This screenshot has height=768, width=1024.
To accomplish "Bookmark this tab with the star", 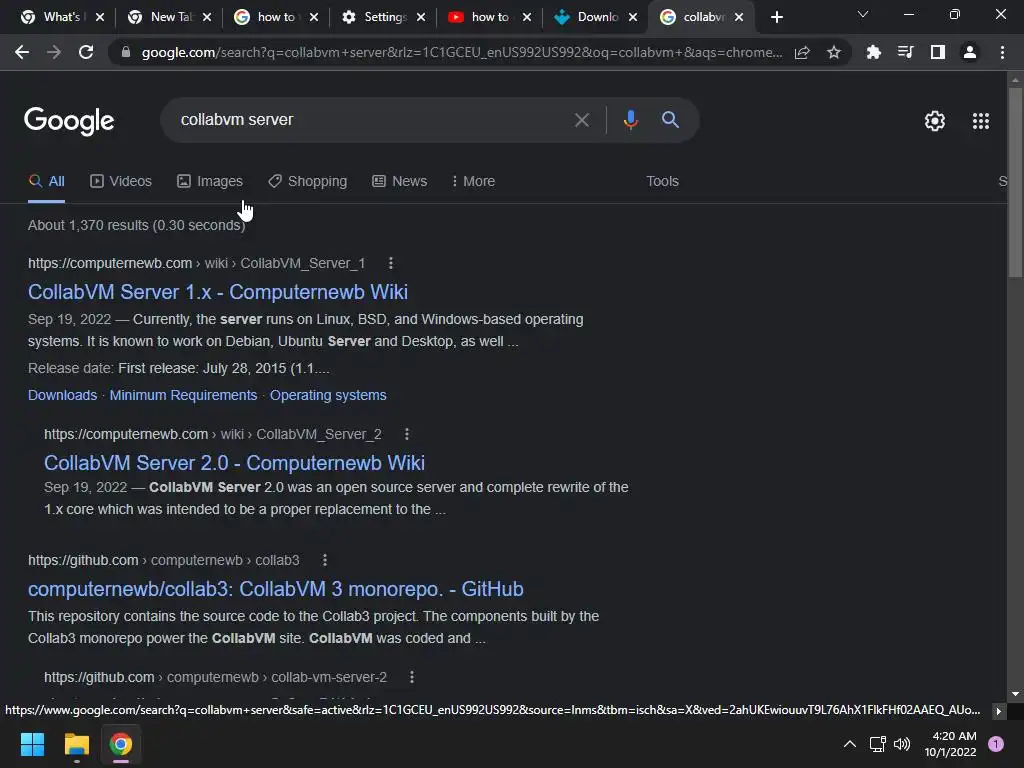I will pos(833,52).
